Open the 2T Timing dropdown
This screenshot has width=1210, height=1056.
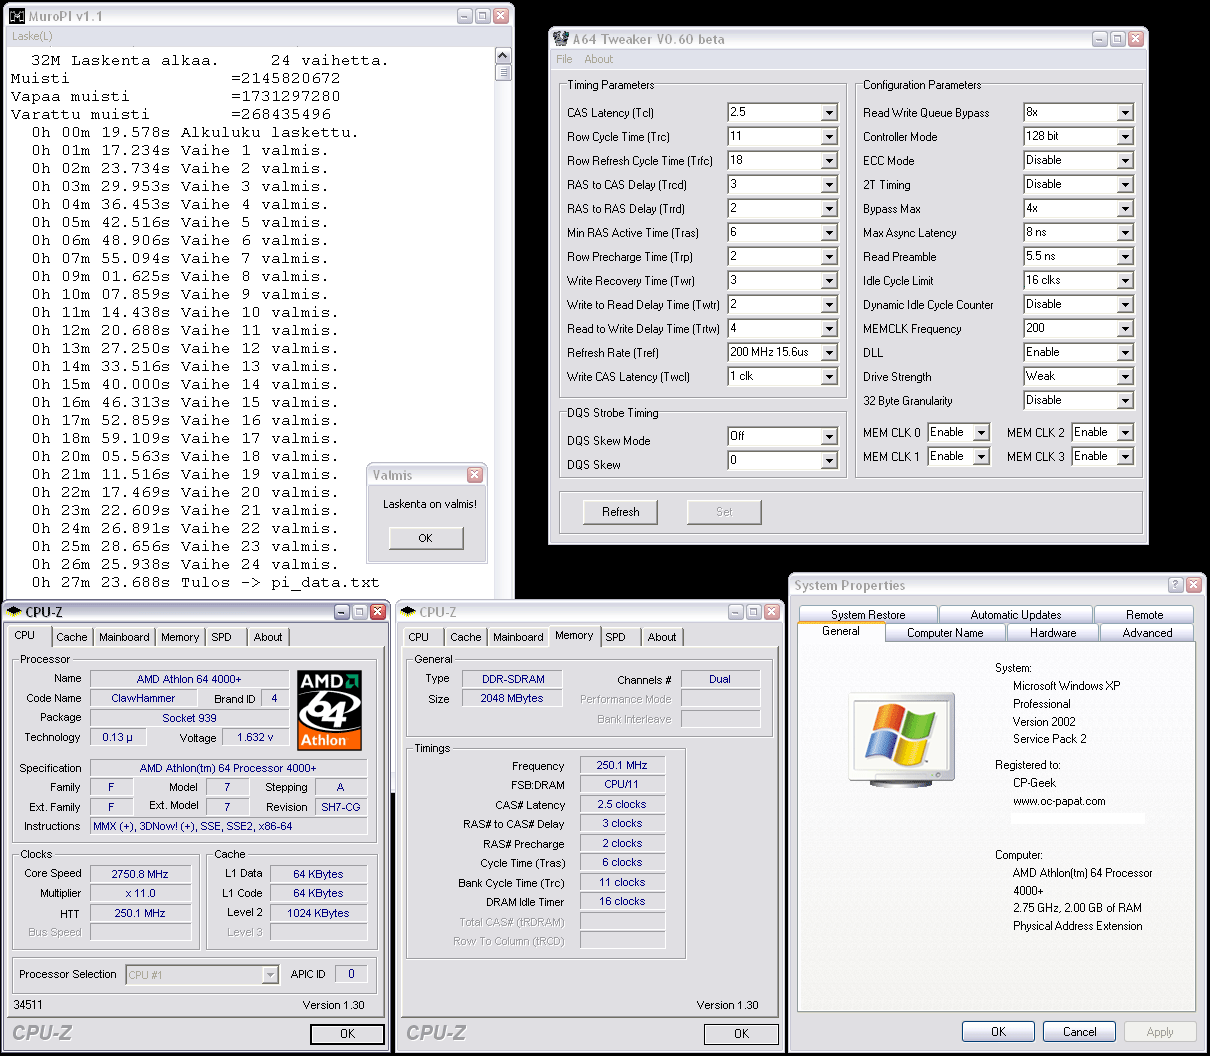[x=1125, y=185]
